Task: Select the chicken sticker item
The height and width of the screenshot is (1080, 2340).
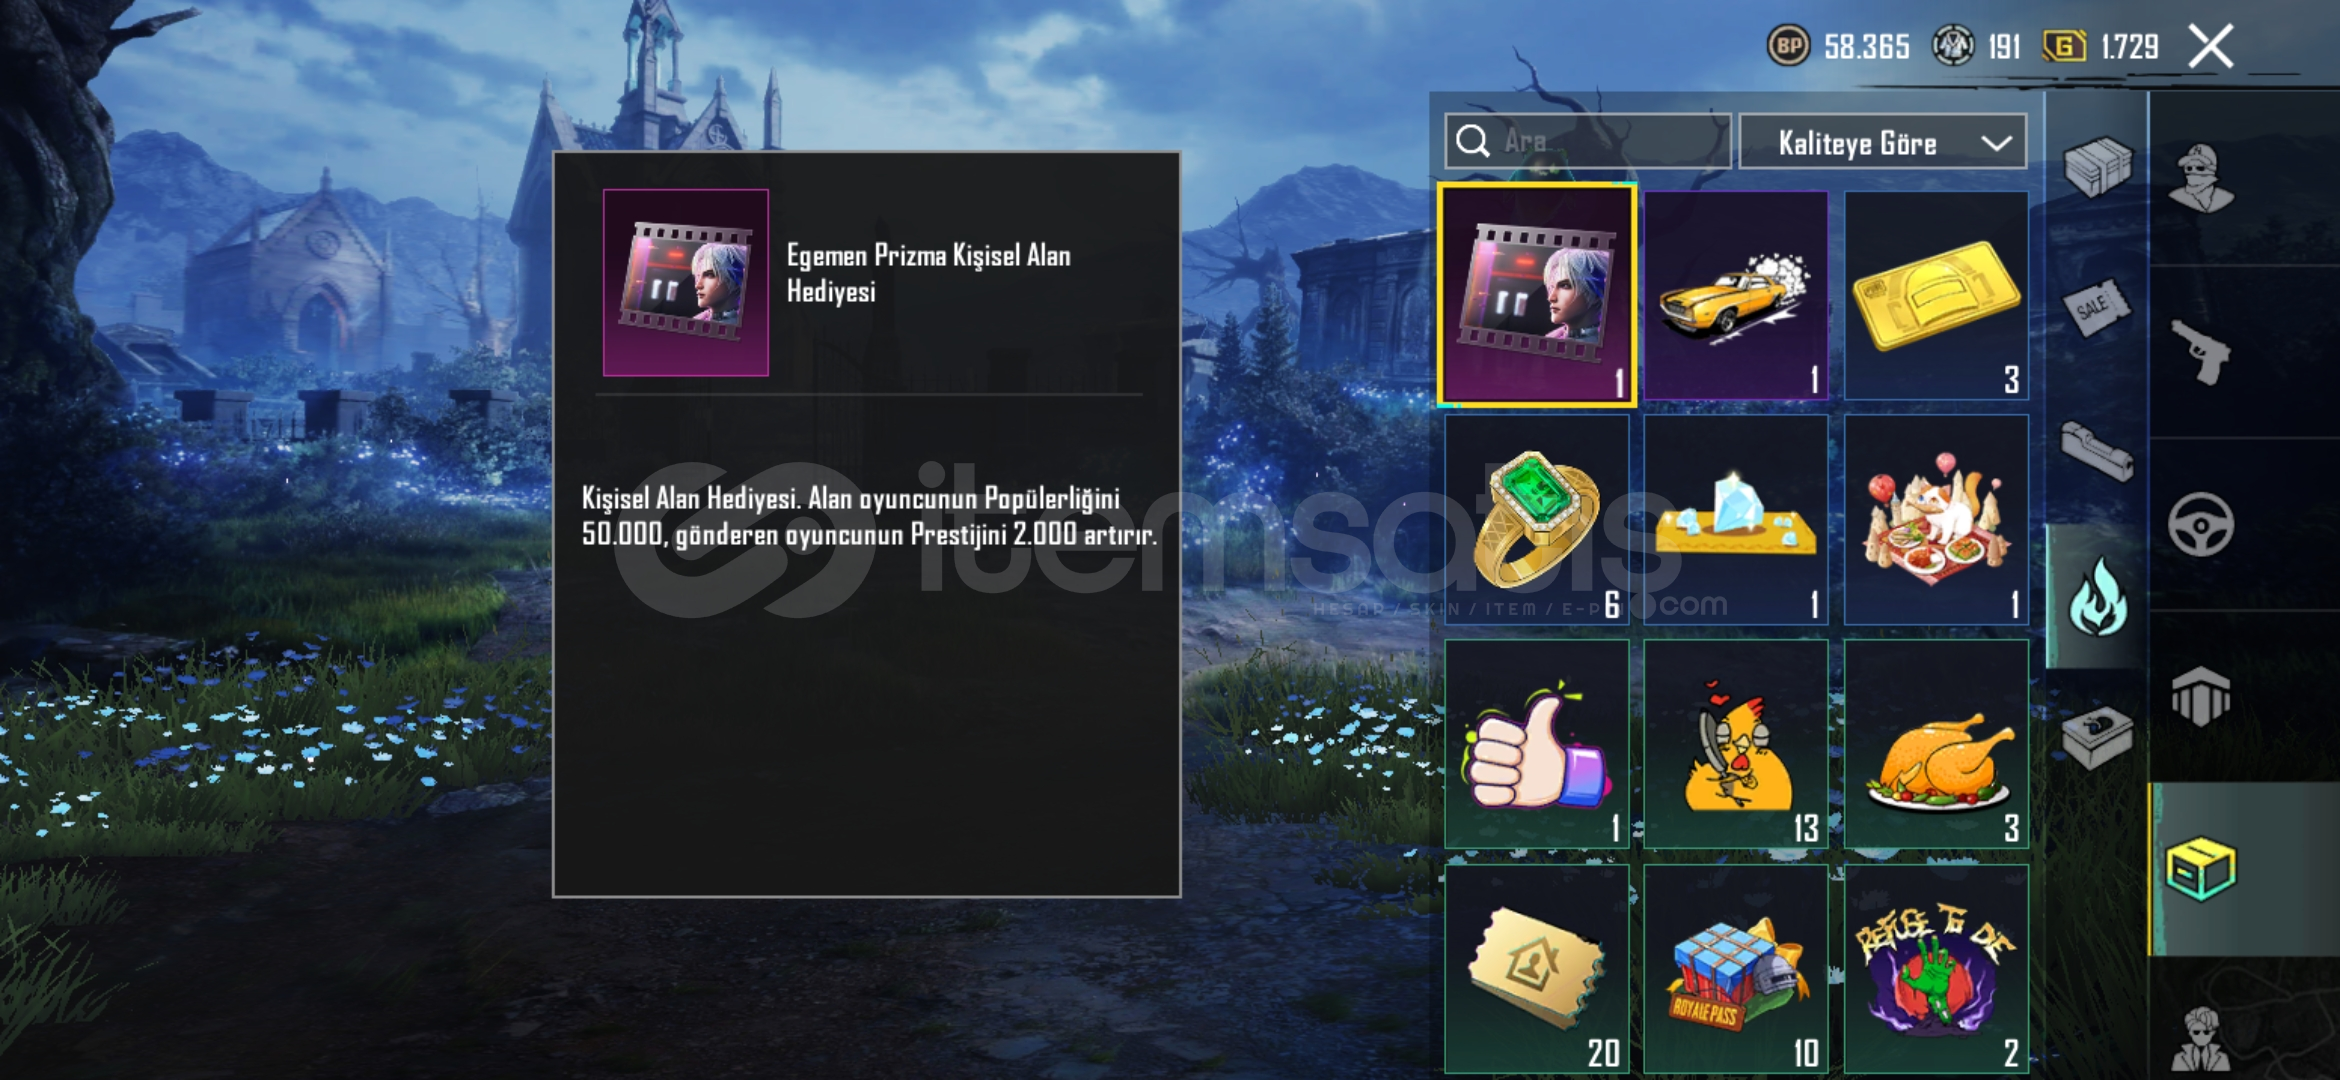Action: coord(1736,745)
